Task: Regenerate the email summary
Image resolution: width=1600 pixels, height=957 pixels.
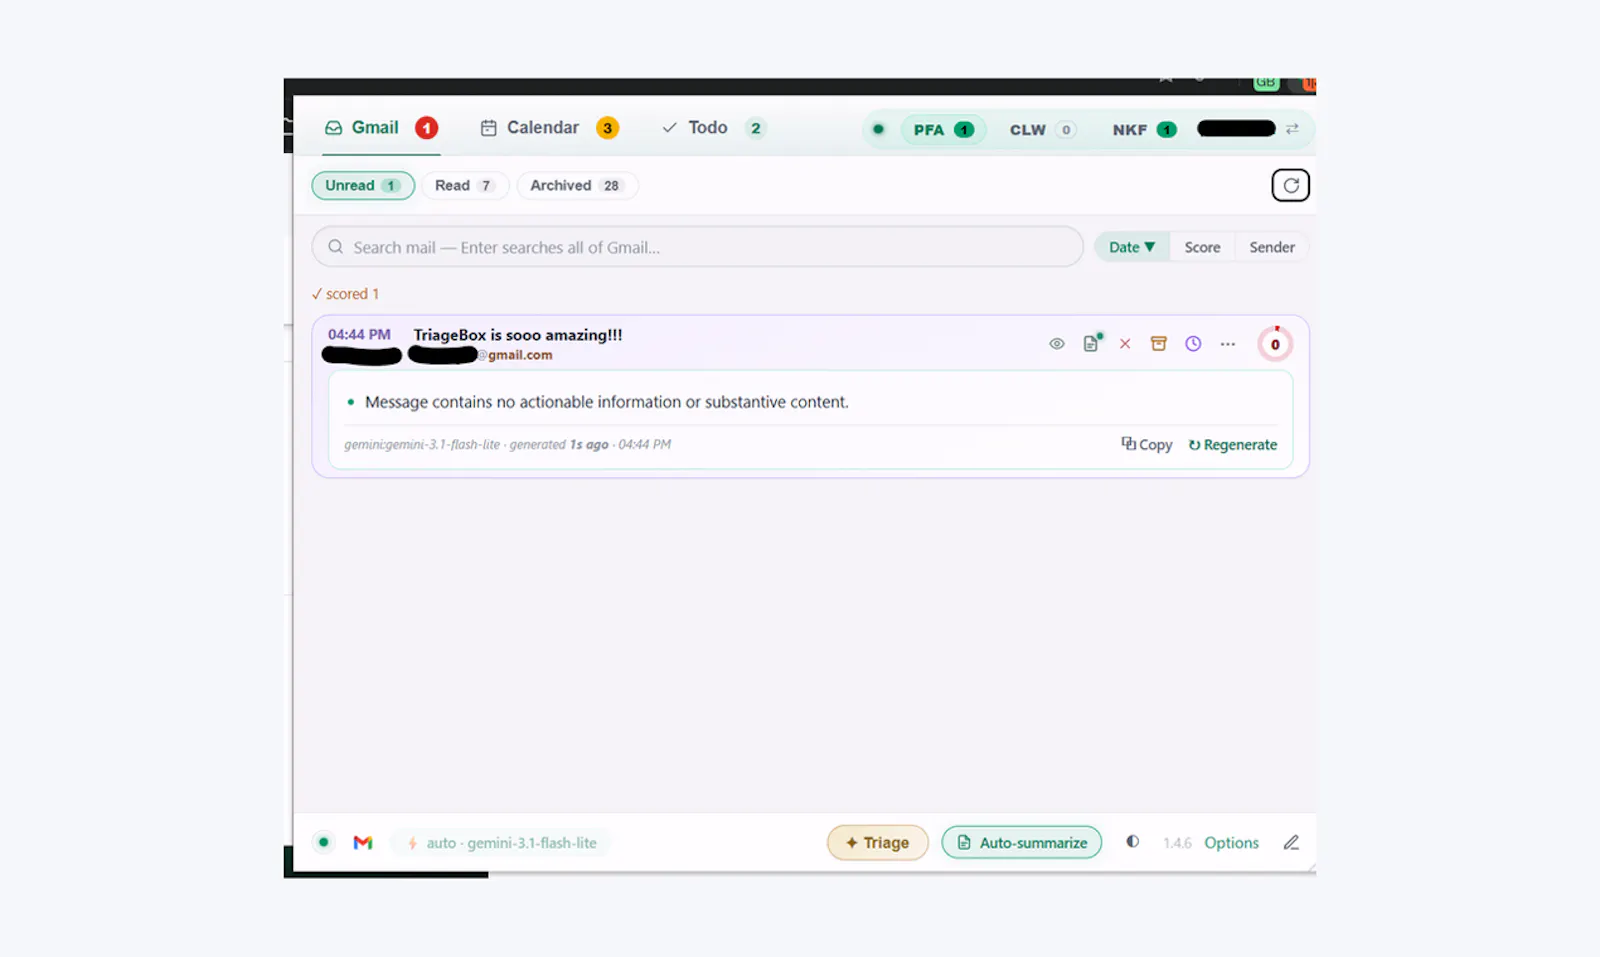Action: click(x=1233, y=445)
